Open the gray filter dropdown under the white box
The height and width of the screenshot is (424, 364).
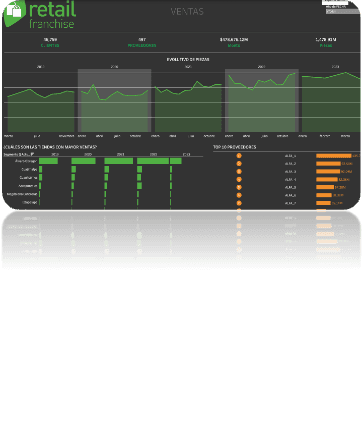point(343,11)
